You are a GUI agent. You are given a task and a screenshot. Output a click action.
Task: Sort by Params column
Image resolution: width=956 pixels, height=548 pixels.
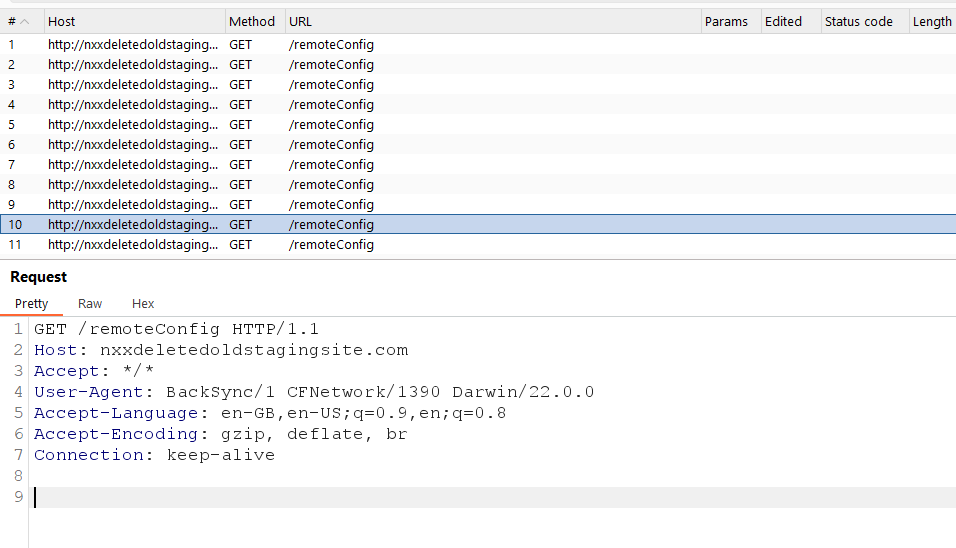[726, 21]
